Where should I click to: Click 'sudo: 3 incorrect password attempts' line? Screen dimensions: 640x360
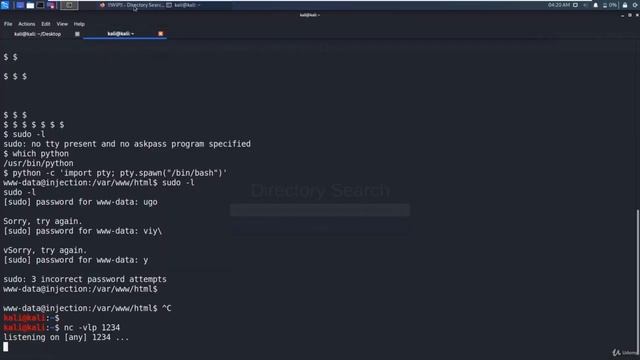[x=85, y=280]
